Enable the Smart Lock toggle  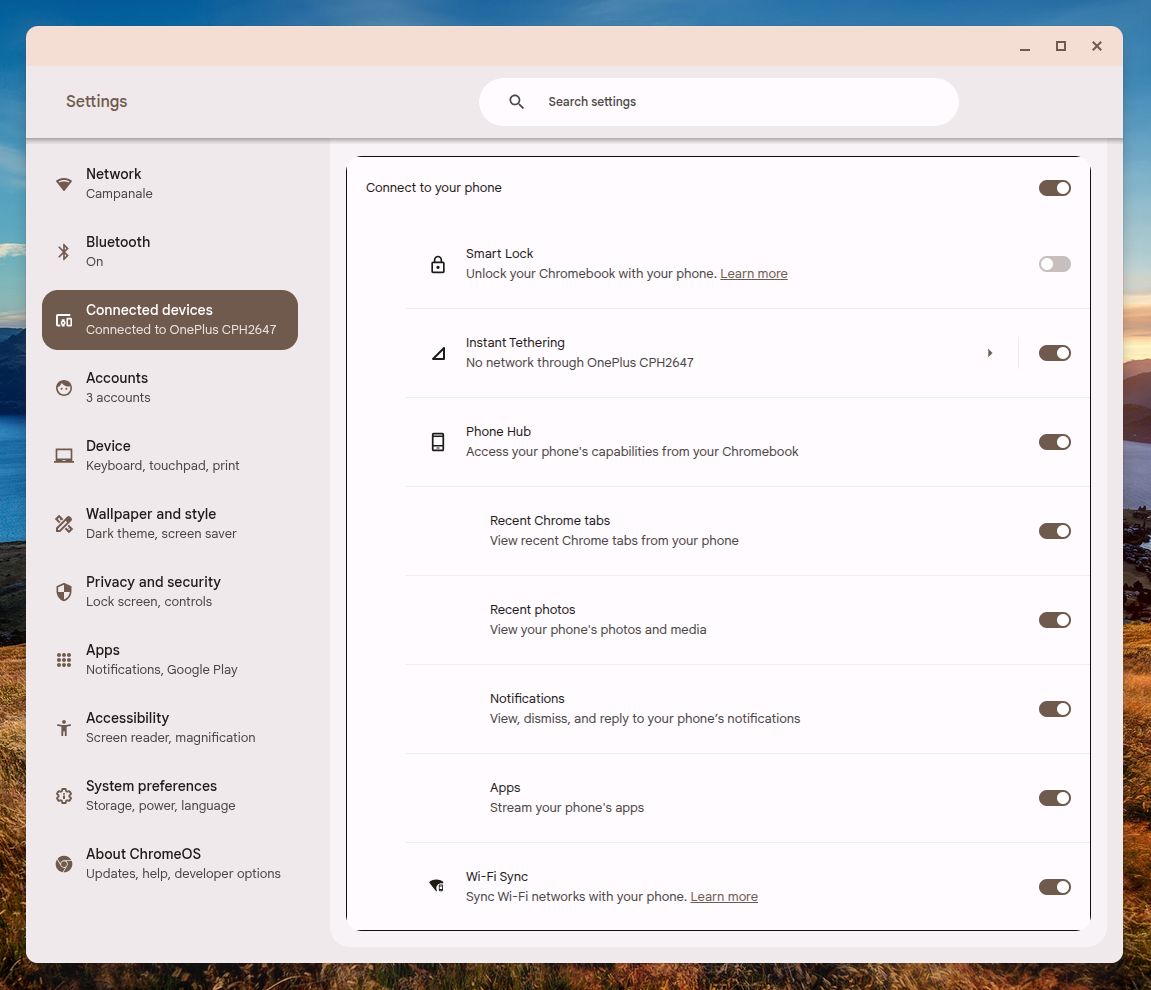pos(1054,263)
